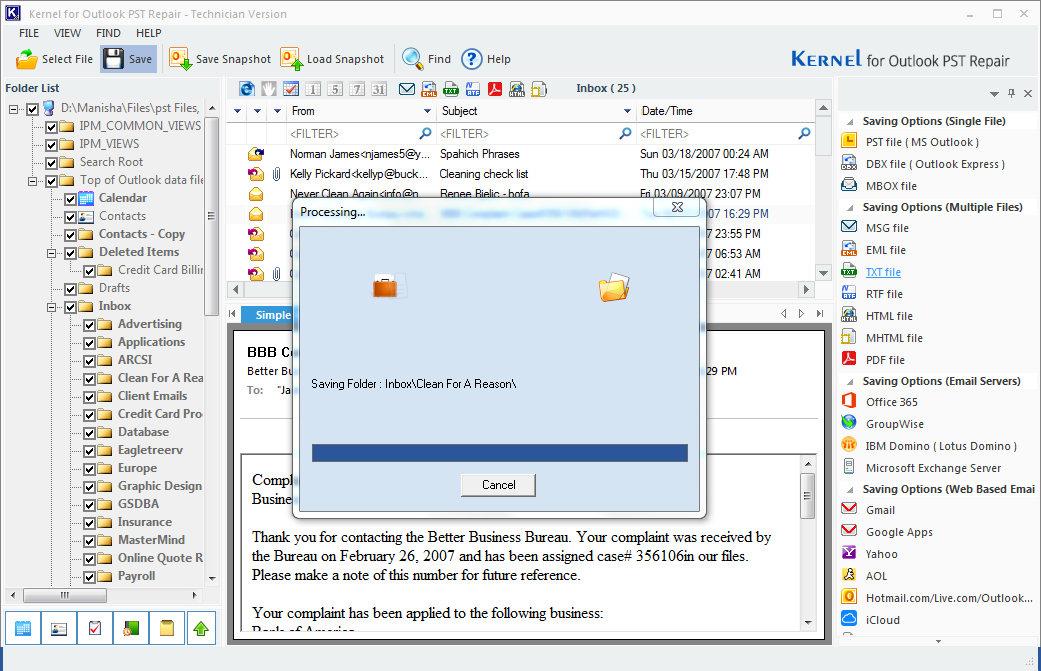
Task: Open the VIEW menu
Action: tap(67, 33)
